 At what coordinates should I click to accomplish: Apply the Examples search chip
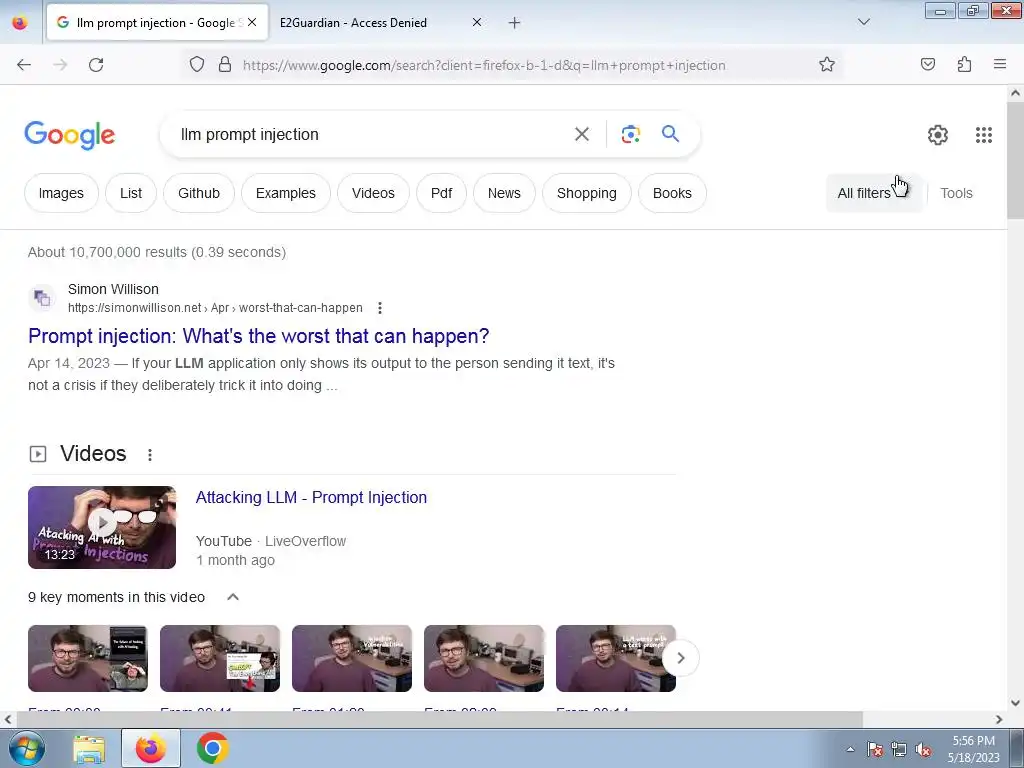pyautogui.click(x=285, y=193)
